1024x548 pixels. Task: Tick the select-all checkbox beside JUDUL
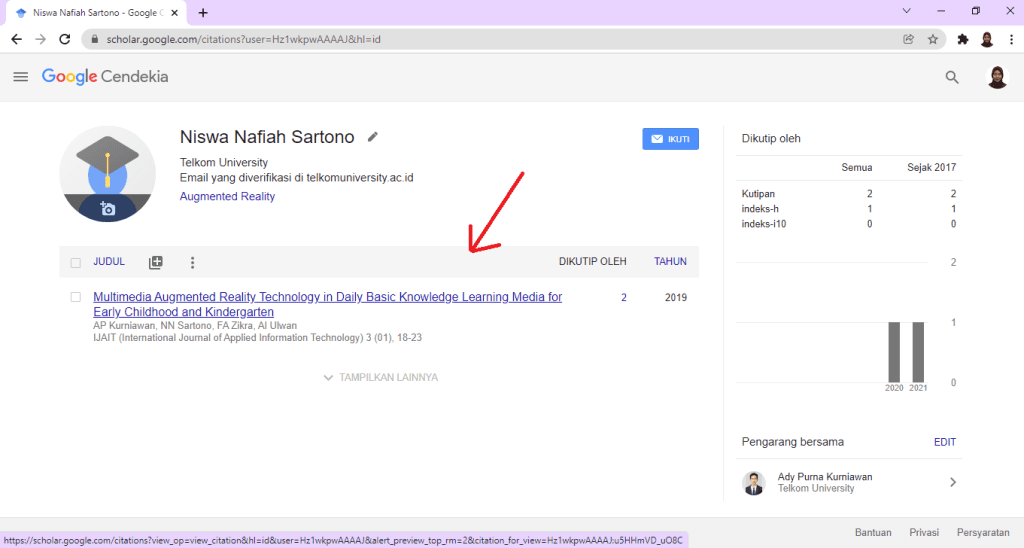[x=76, y=263]
